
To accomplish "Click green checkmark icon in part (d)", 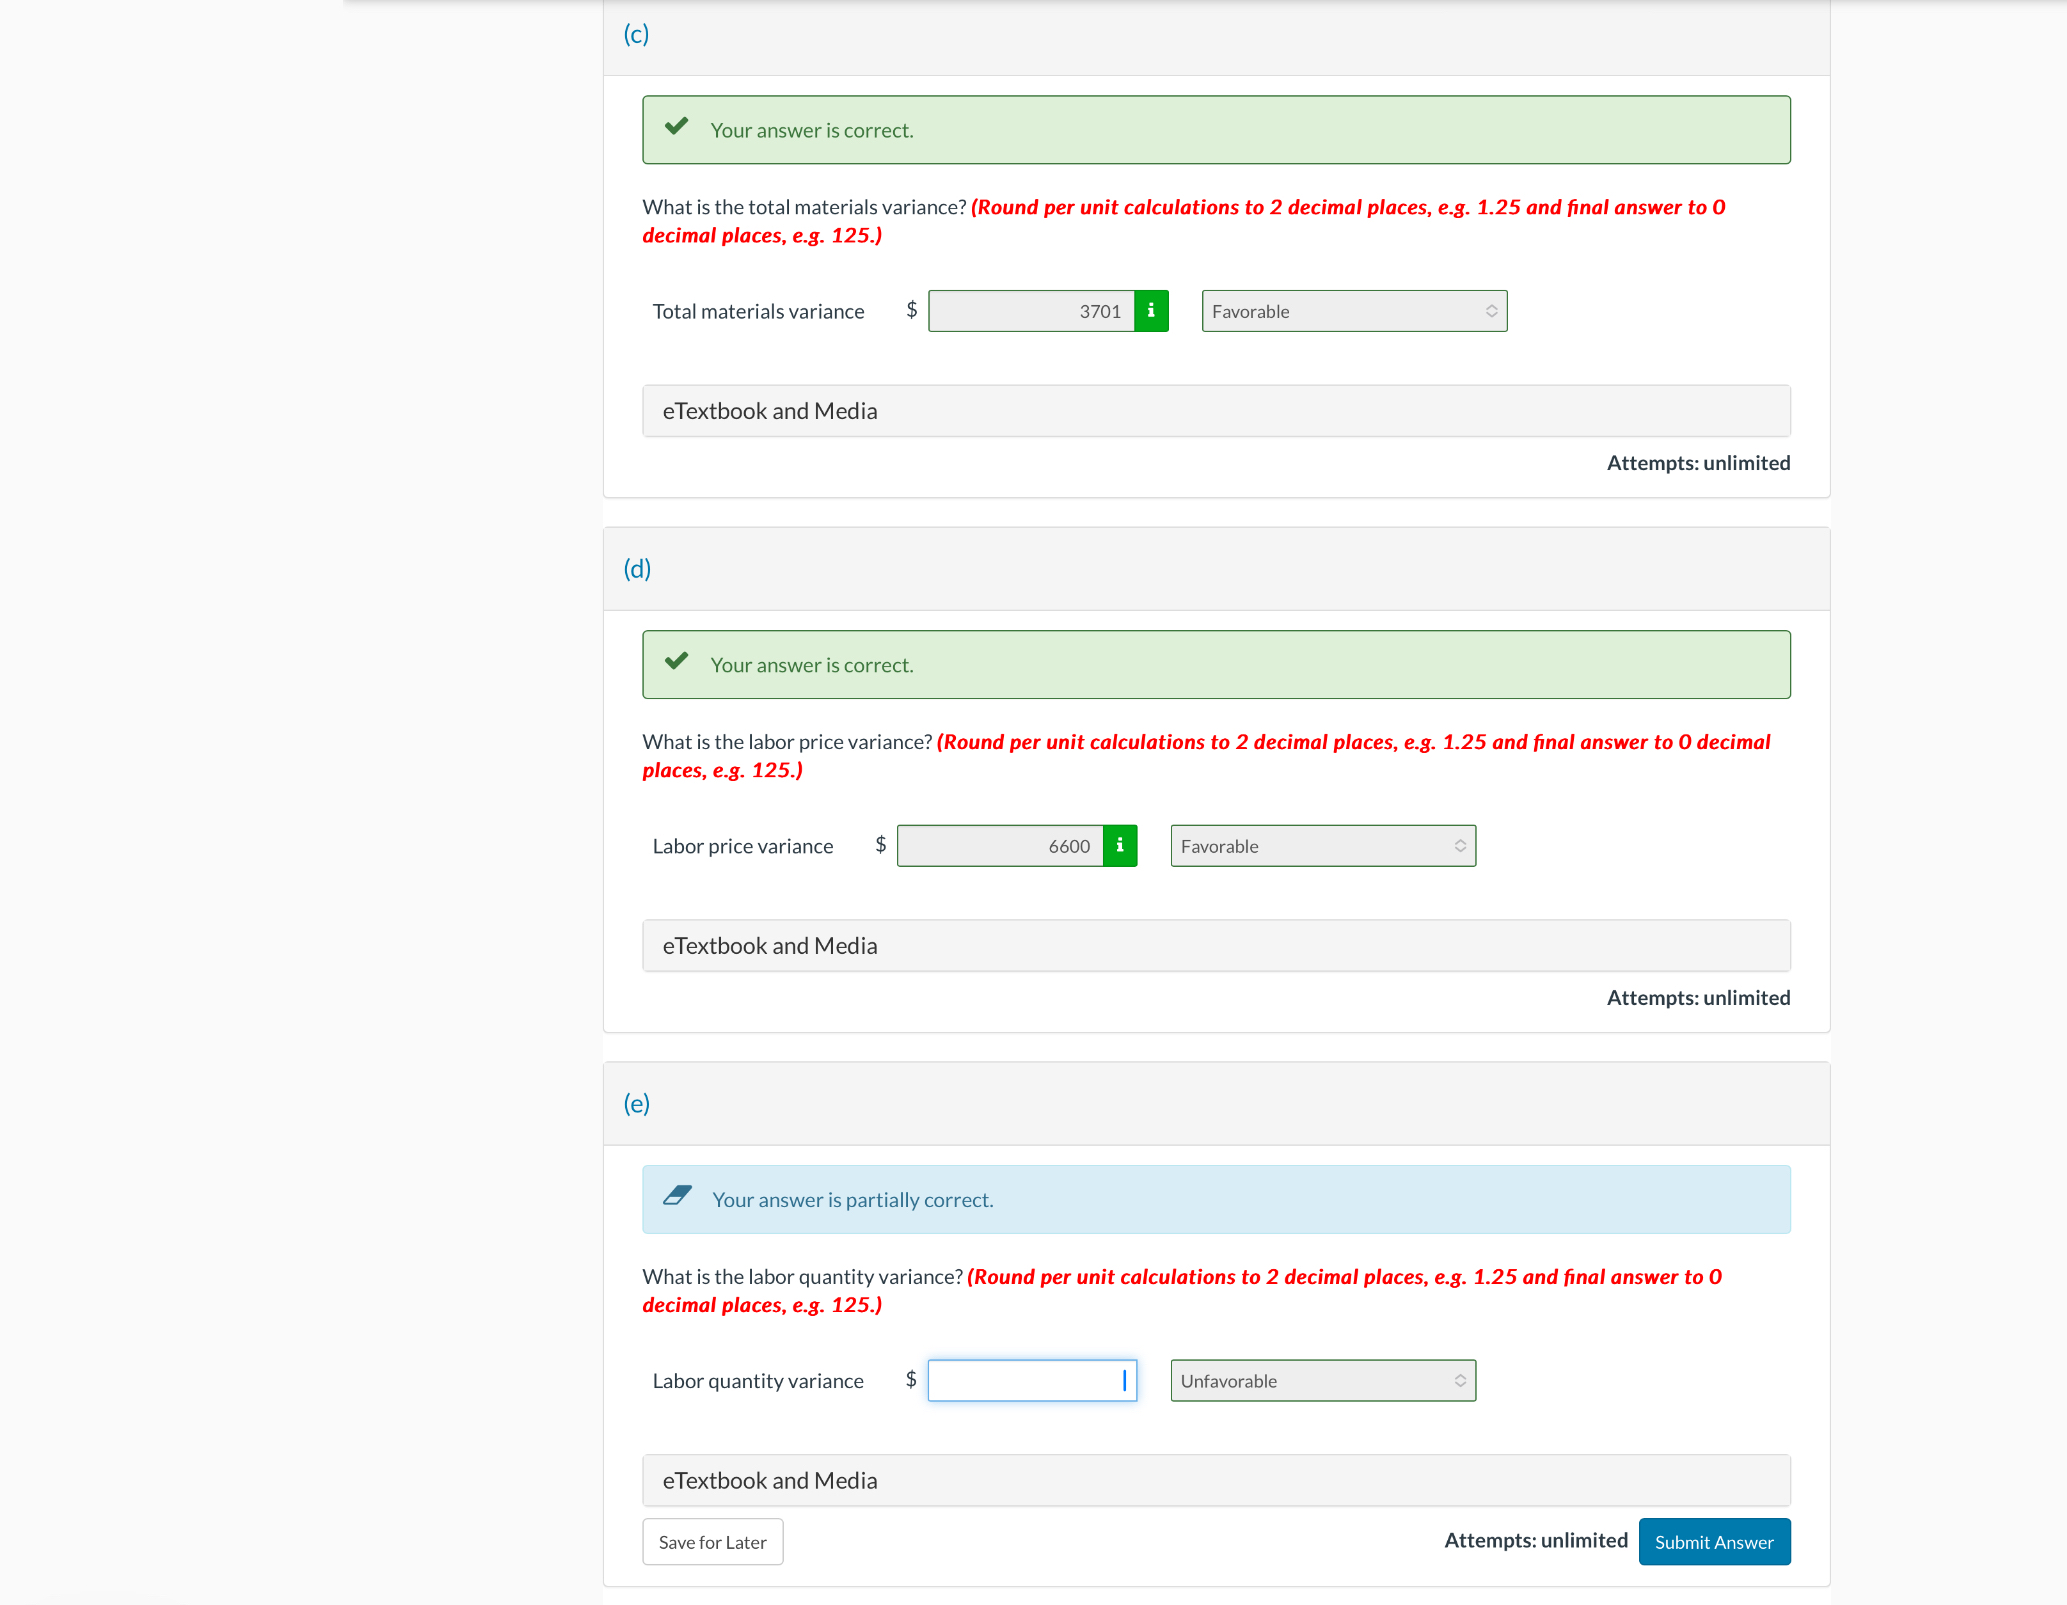I will tap(677, 661).
